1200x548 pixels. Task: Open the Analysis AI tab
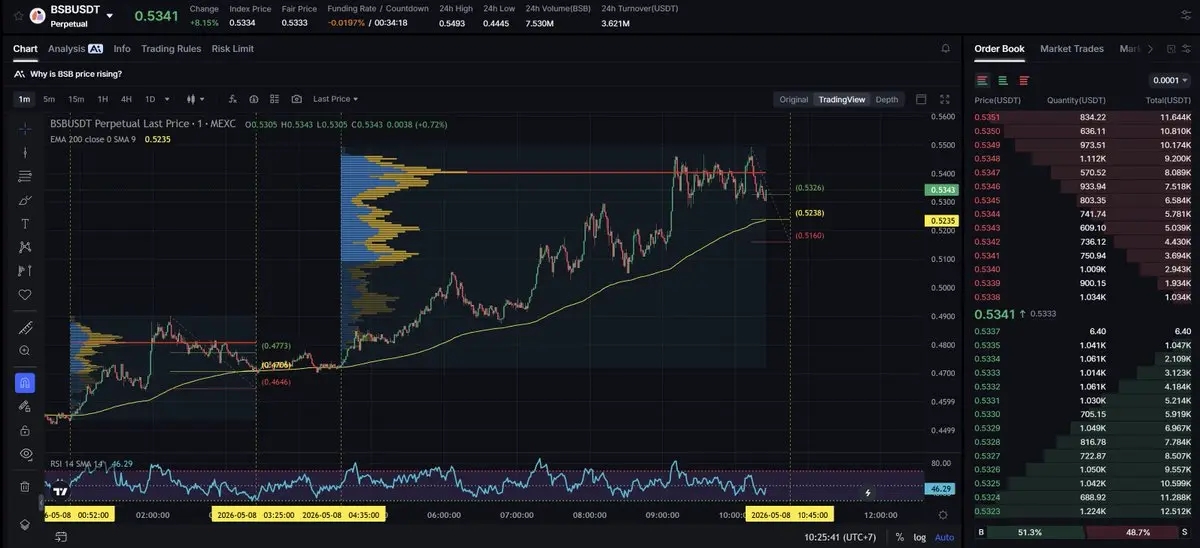(75, 48)
